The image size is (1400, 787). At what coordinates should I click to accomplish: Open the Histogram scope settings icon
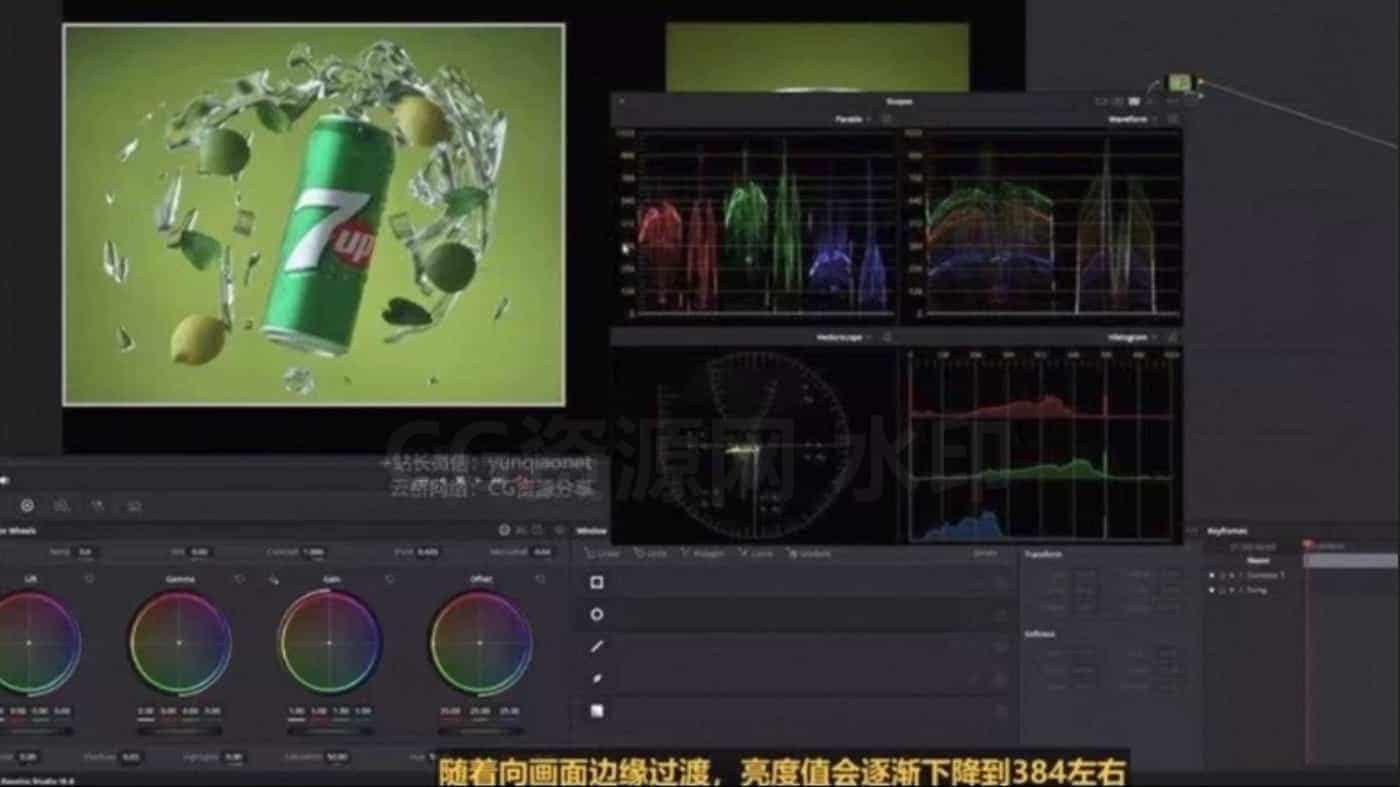pos(1172,338)
